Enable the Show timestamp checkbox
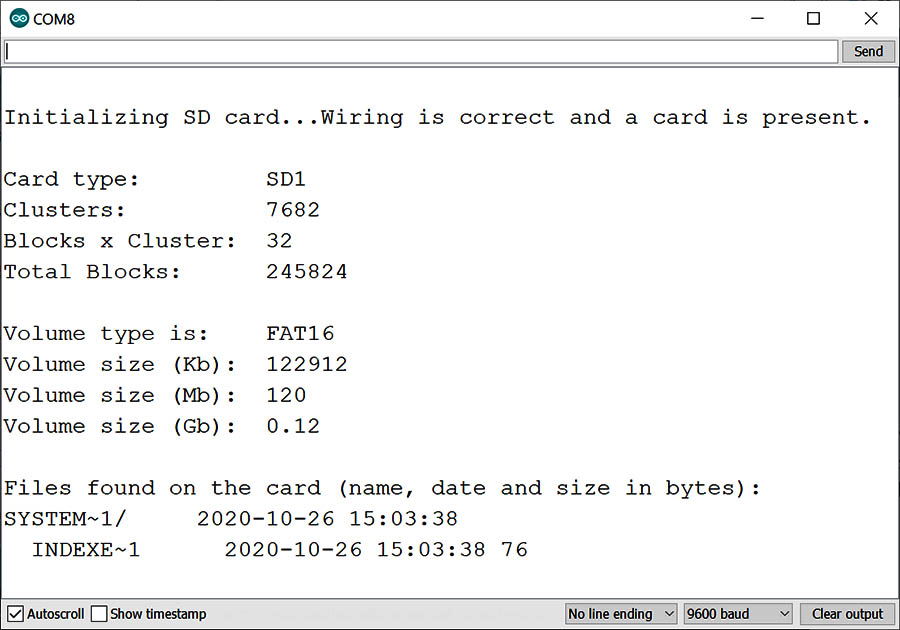The height and width of the screenshot is (630, 900). coord(99,613)
